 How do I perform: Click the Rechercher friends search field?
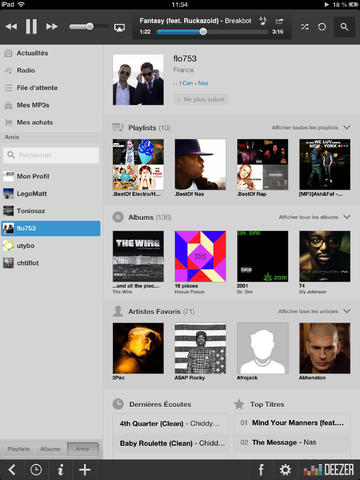[51, 155]
